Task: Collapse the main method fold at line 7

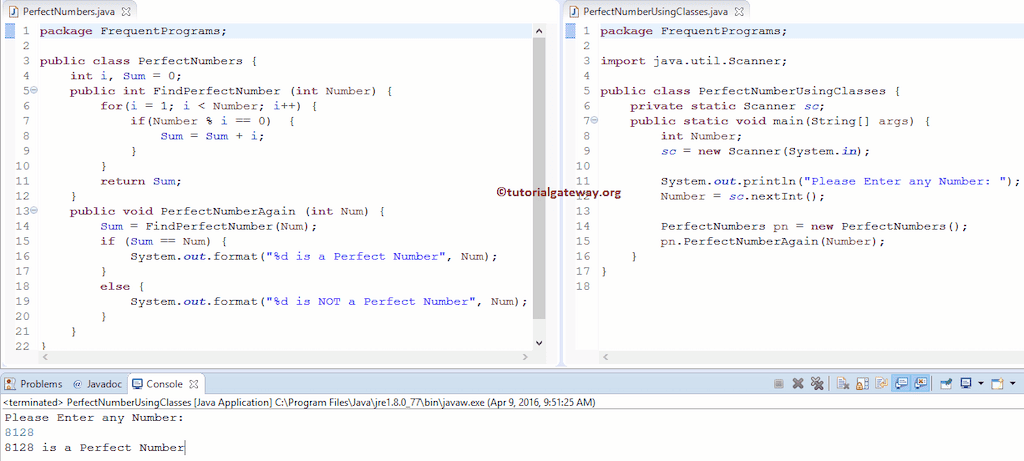Action: click(x=594, y=121)
